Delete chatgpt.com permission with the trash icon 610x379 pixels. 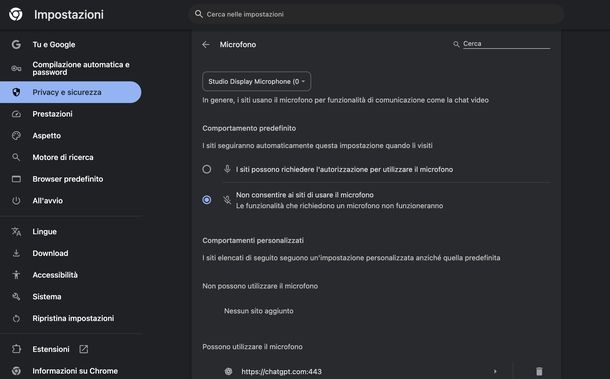coord(539,371)
